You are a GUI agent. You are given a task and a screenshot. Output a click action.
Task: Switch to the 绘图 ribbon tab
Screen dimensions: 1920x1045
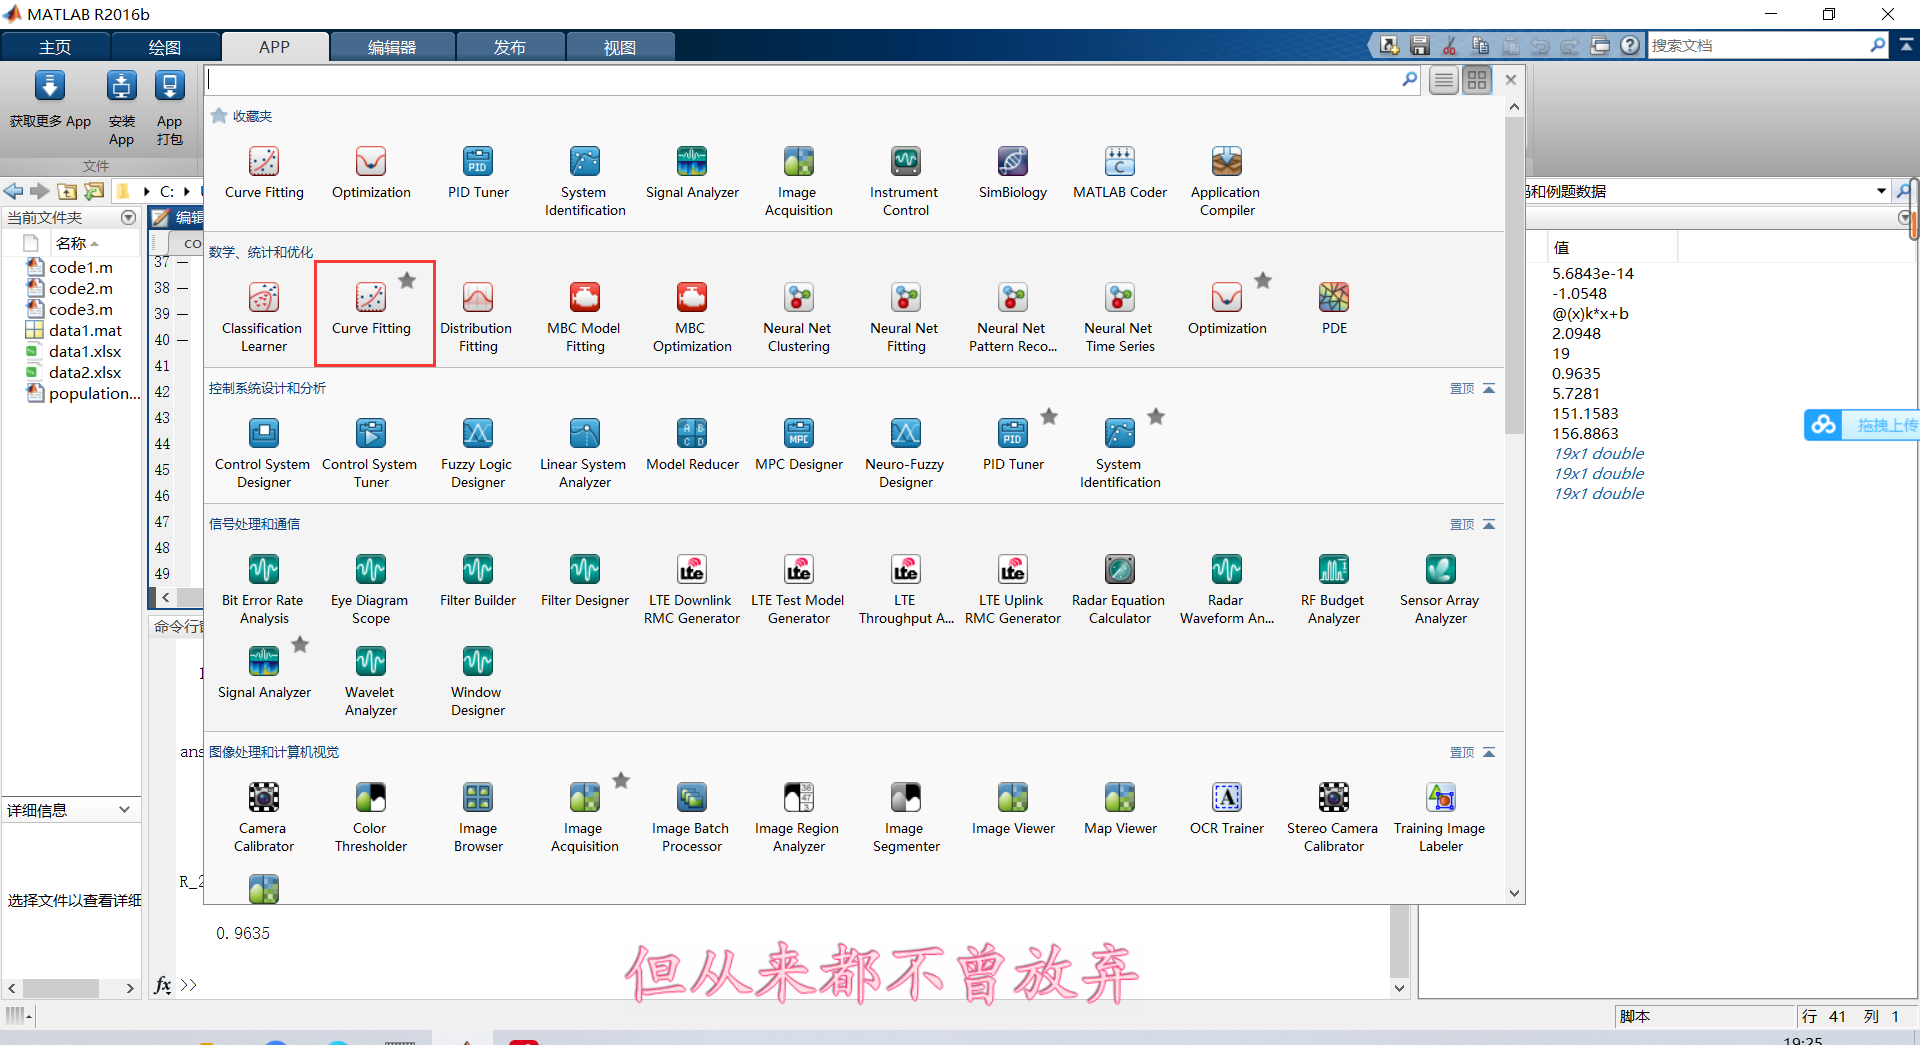pyautogui.click(x=166, y=46)
